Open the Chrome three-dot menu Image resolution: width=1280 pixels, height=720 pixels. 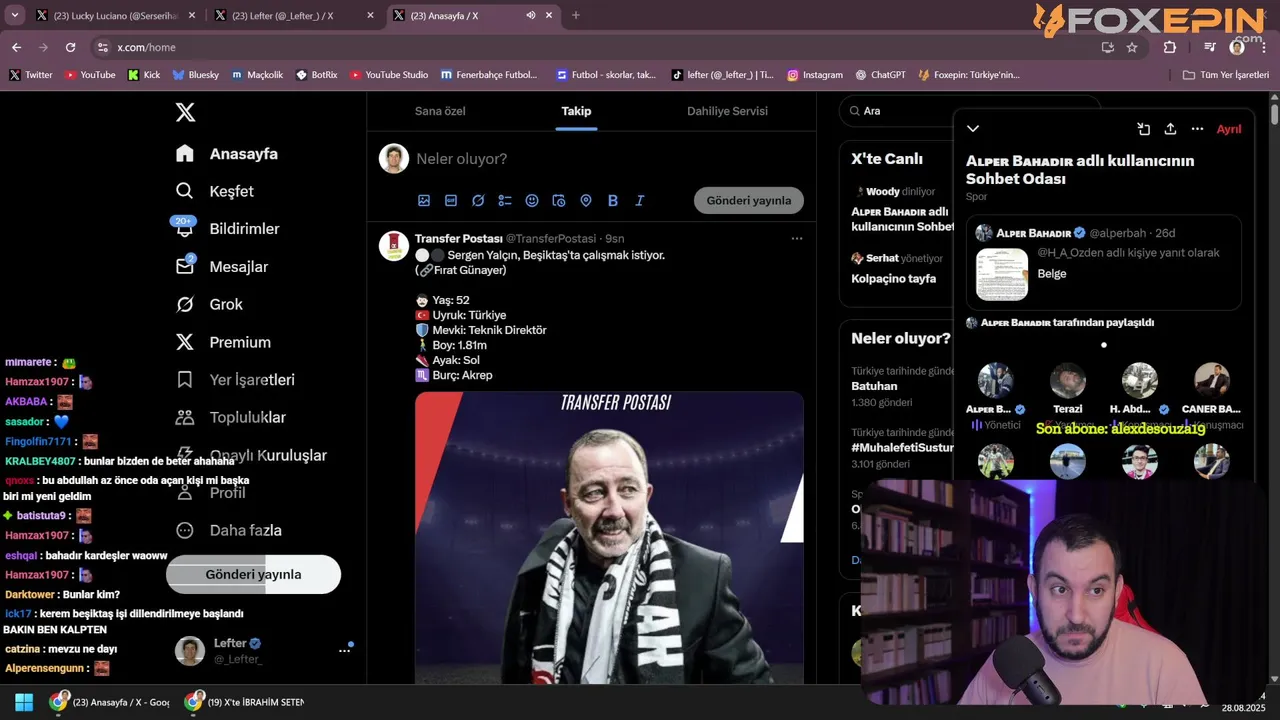1264,47
